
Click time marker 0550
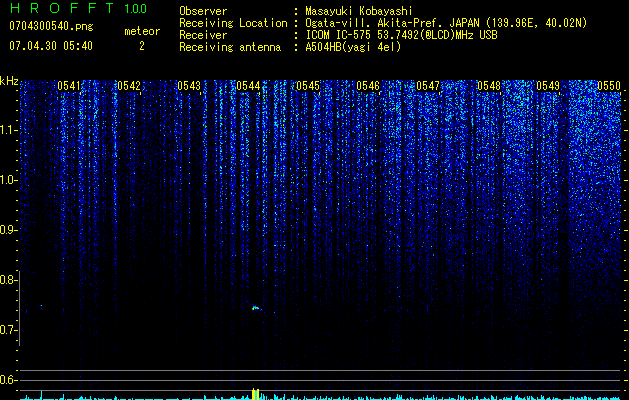(x=609, y=86)
